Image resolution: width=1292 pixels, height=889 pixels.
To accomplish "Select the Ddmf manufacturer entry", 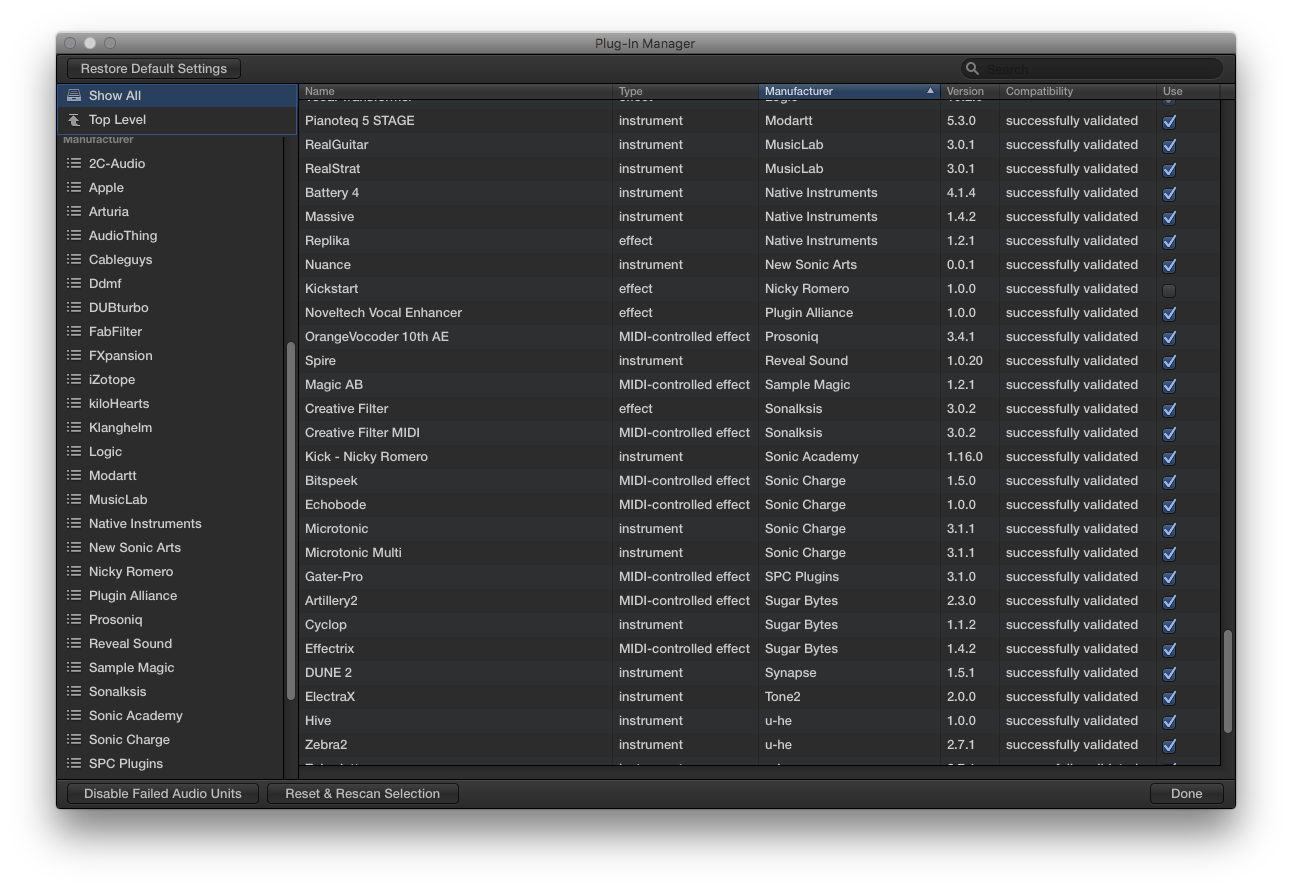I will click(x=171, y=283).
